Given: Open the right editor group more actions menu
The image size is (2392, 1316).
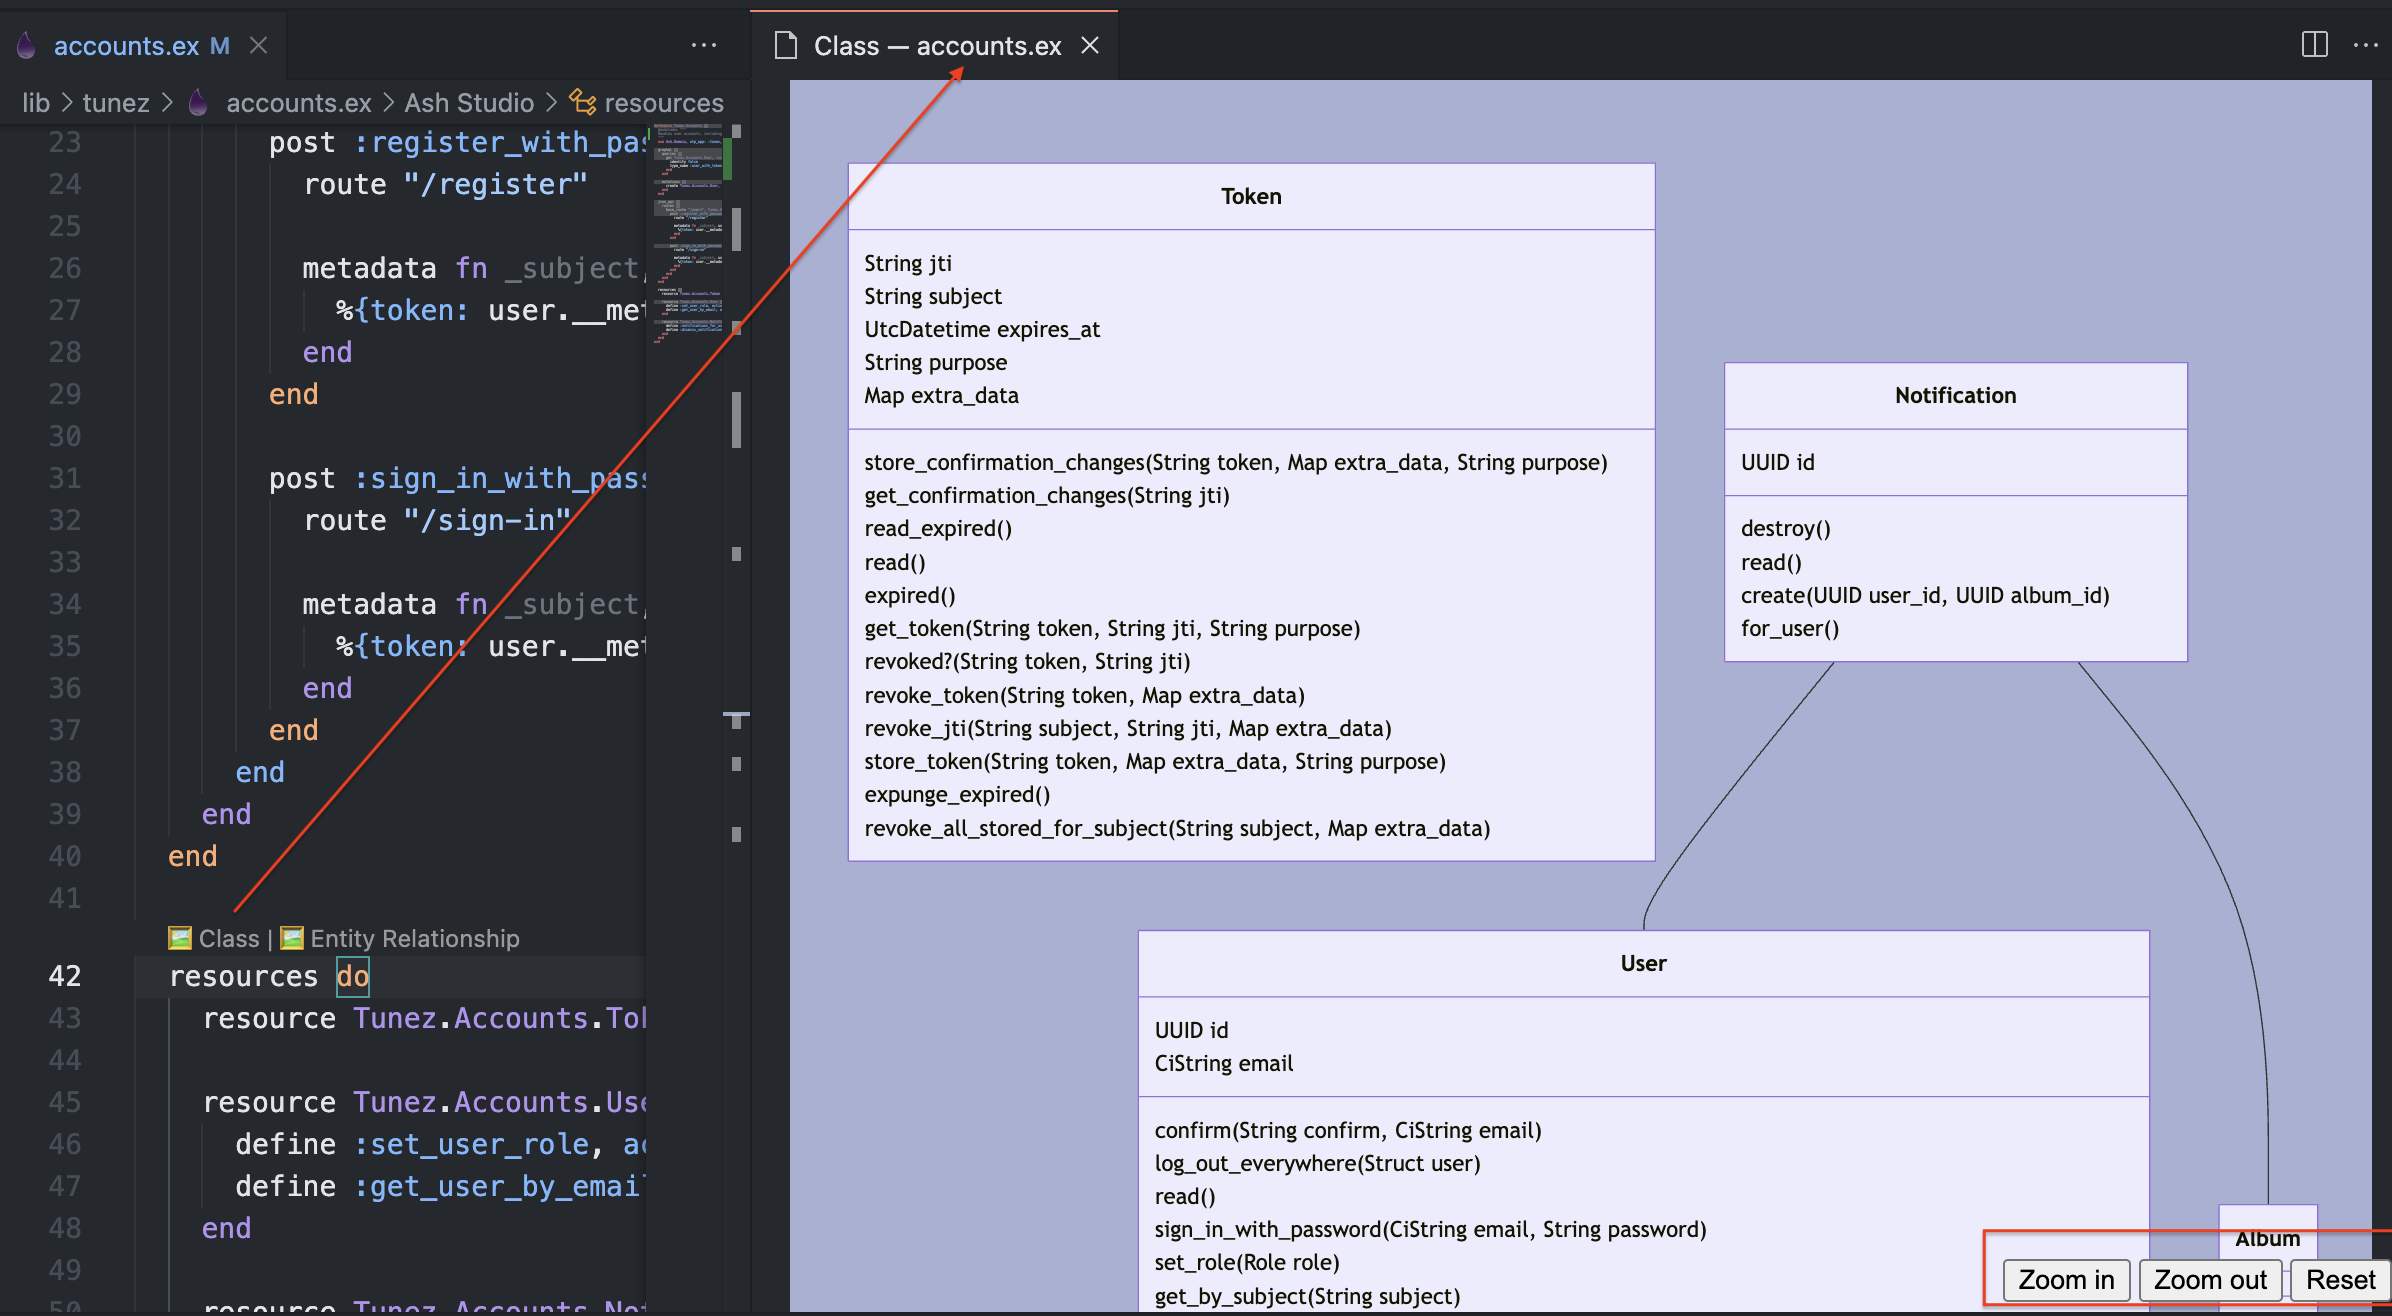Looking at the screenshot, I should click(2366, 45).
